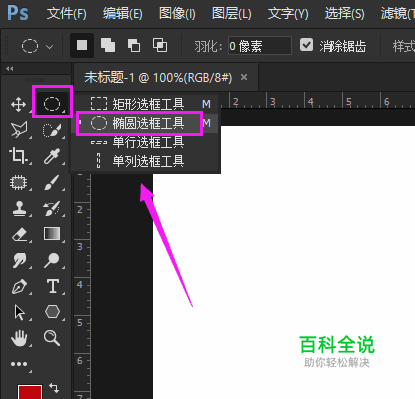Select the Move tool
415x399 pixels.
click(x=18, y=104)
